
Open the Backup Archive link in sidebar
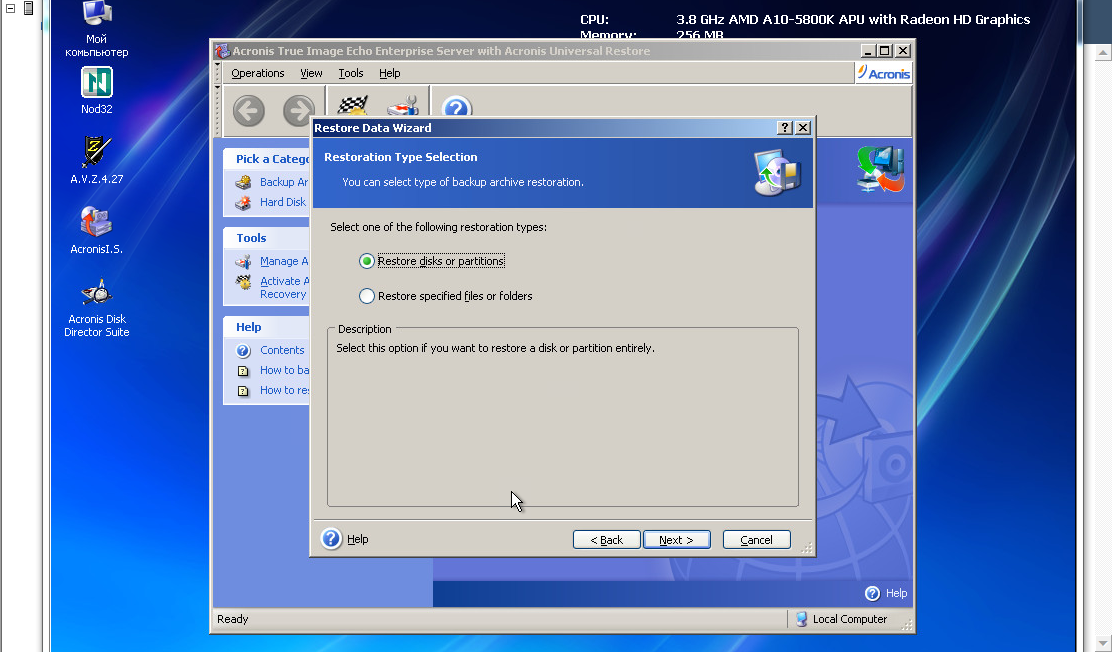pyautogui.click(x=284, y=182)
